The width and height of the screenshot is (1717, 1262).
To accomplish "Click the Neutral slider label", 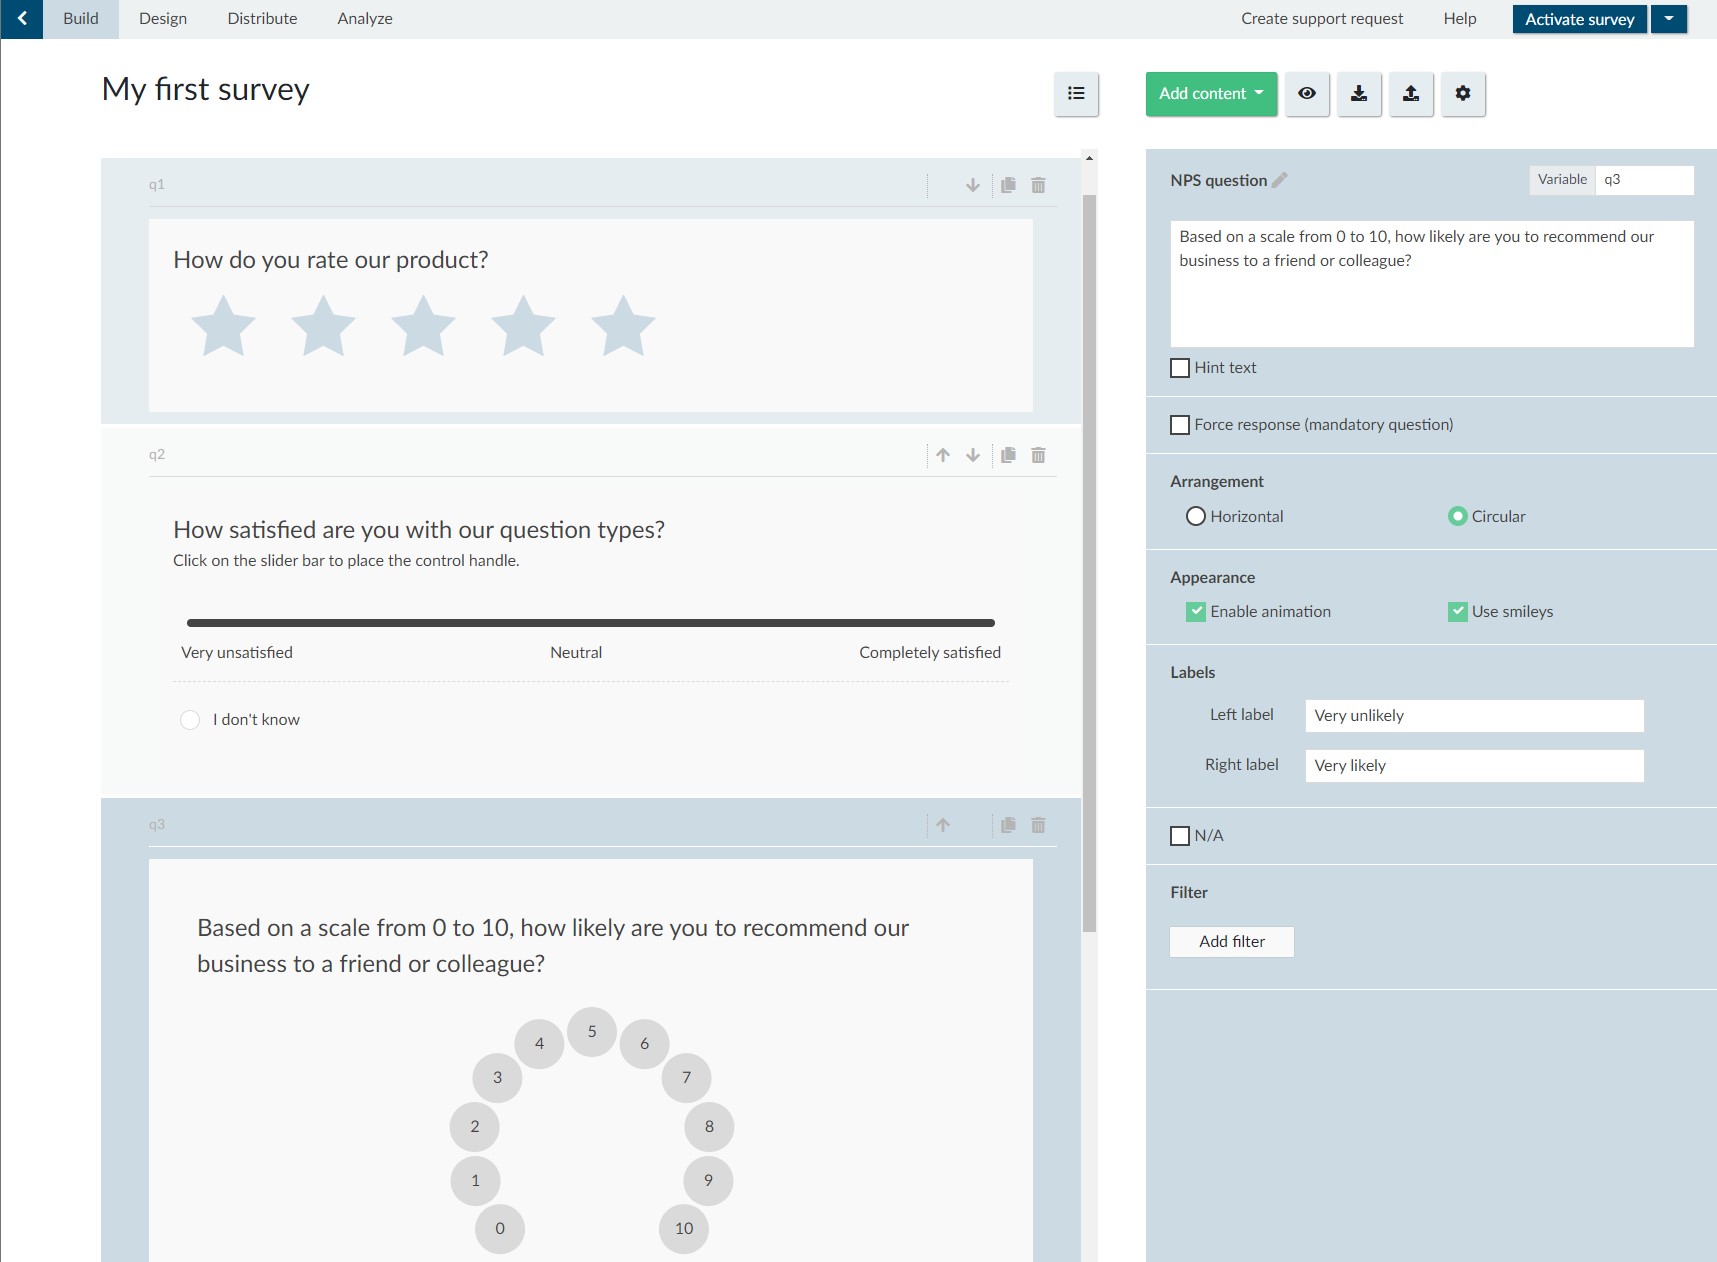I will (576, 653).
